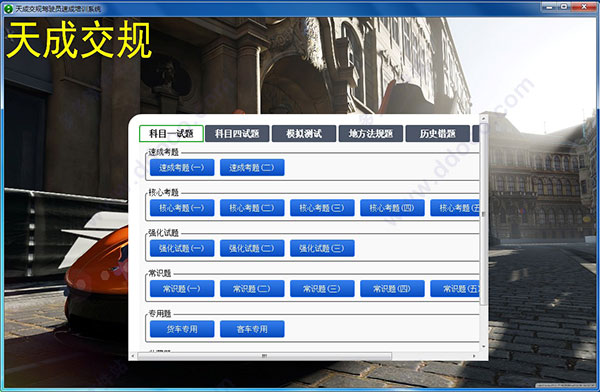Start 速成考题(一)
Screen dimensions: 600x392
(x=182, y=168)
